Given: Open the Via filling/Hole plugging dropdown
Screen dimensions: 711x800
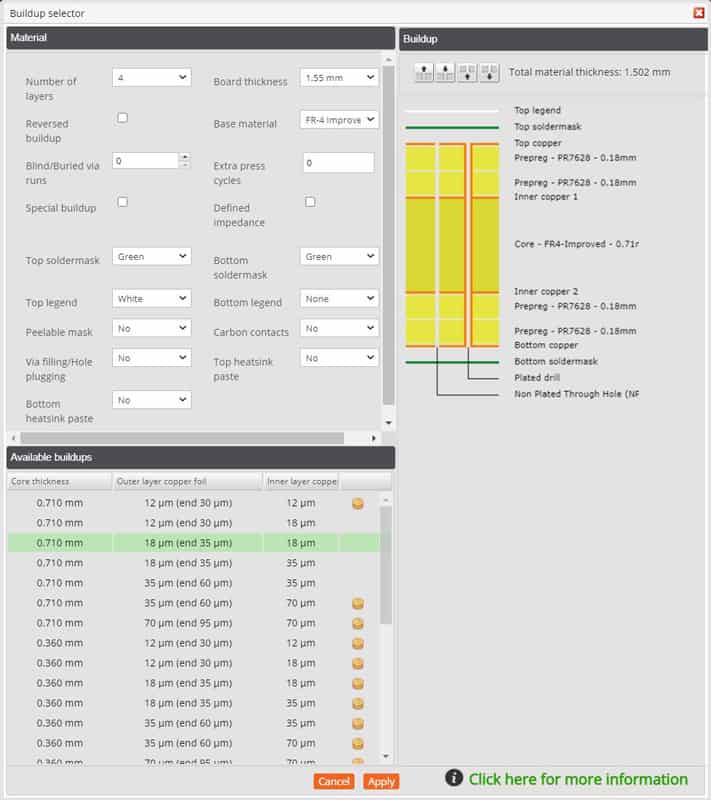Looking at the screenshot, I should [x=152, y=358].
